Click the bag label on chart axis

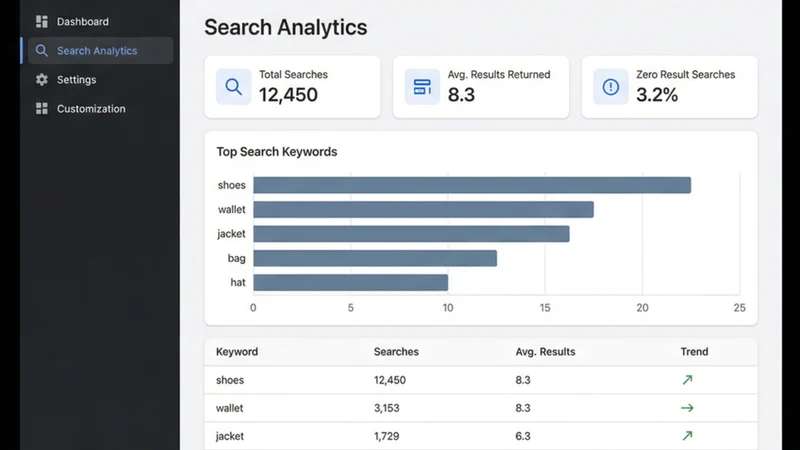coord(236,258)
